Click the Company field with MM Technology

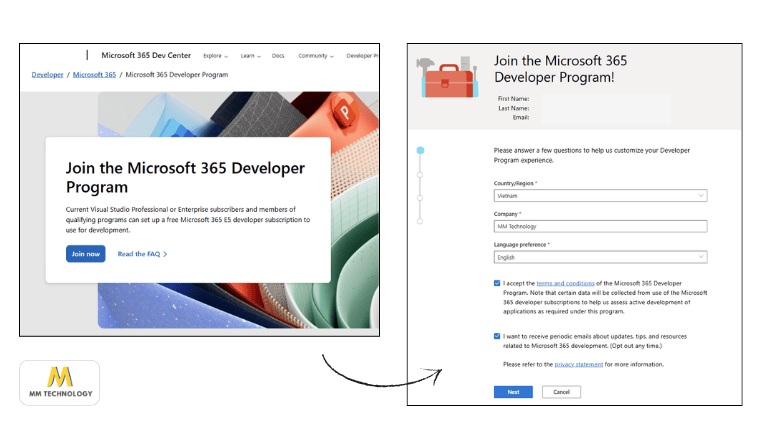[600, 226]
